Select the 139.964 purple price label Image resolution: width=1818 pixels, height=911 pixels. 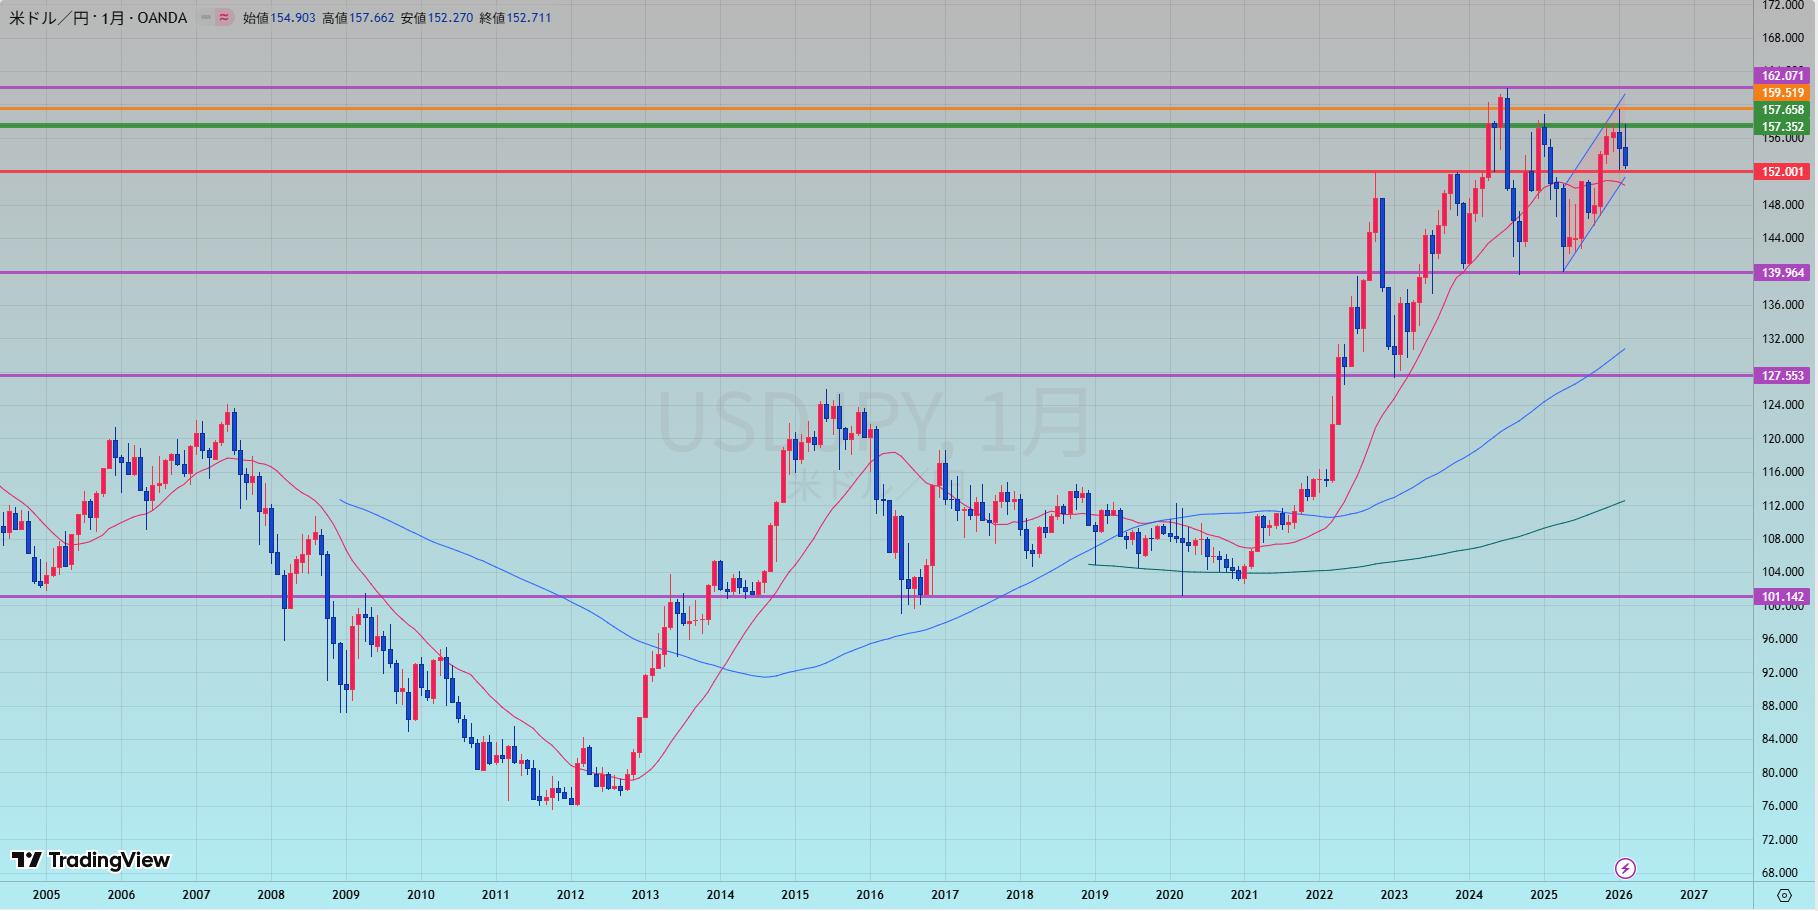[1782, 273]
